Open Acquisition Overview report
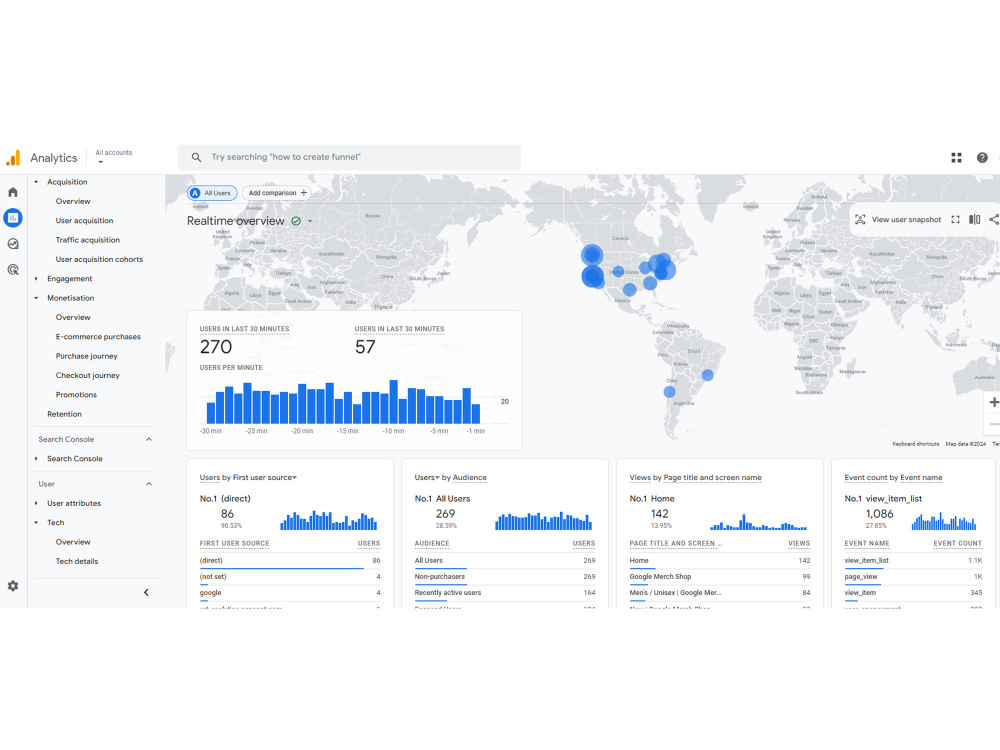1000x750 pixels. tap(73, 202)
